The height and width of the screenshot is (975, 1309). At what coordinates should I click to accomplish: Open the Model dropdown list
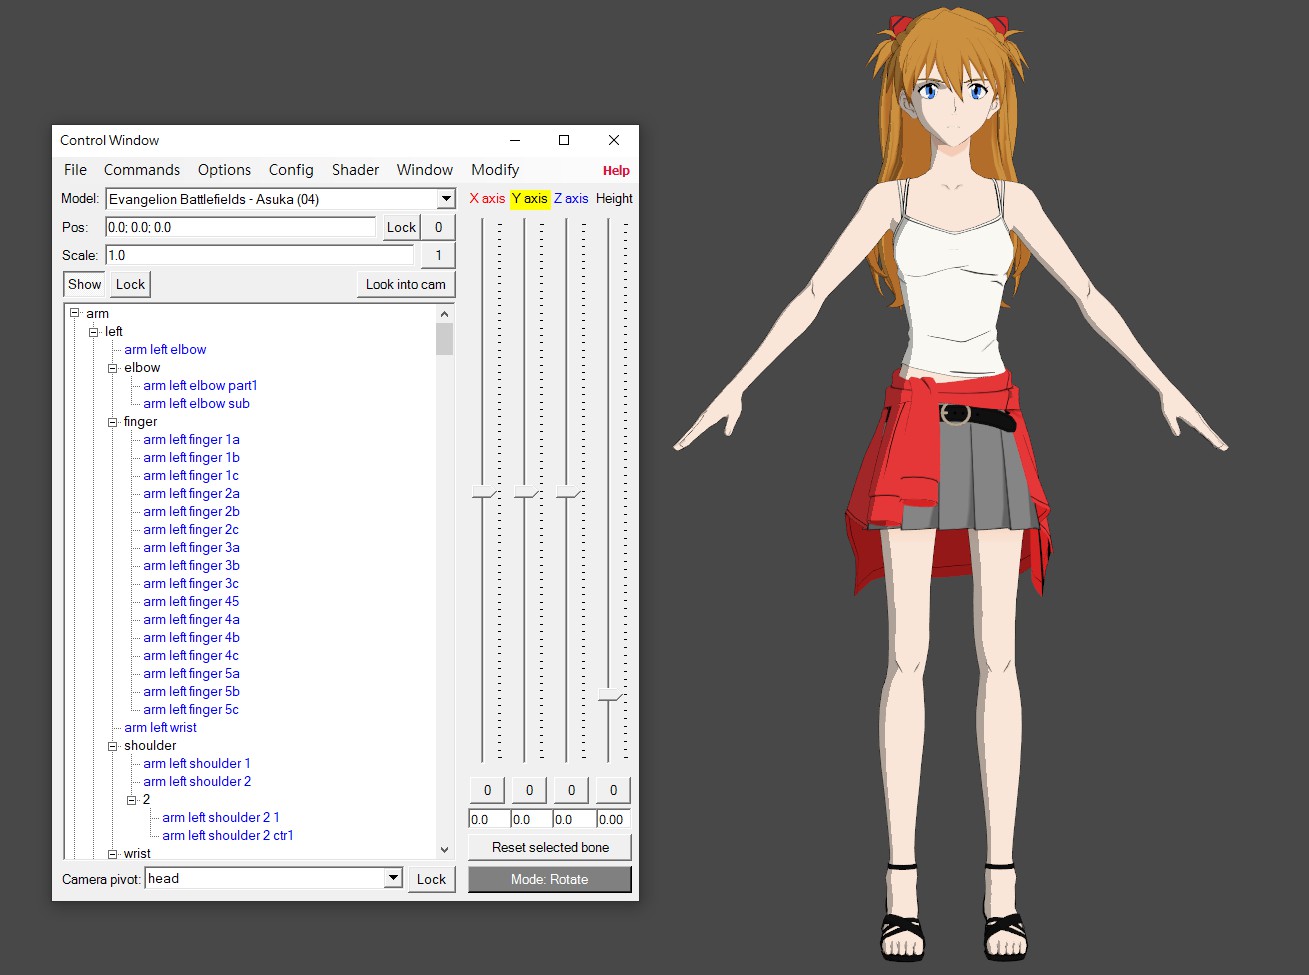click(x=446, y=199)
